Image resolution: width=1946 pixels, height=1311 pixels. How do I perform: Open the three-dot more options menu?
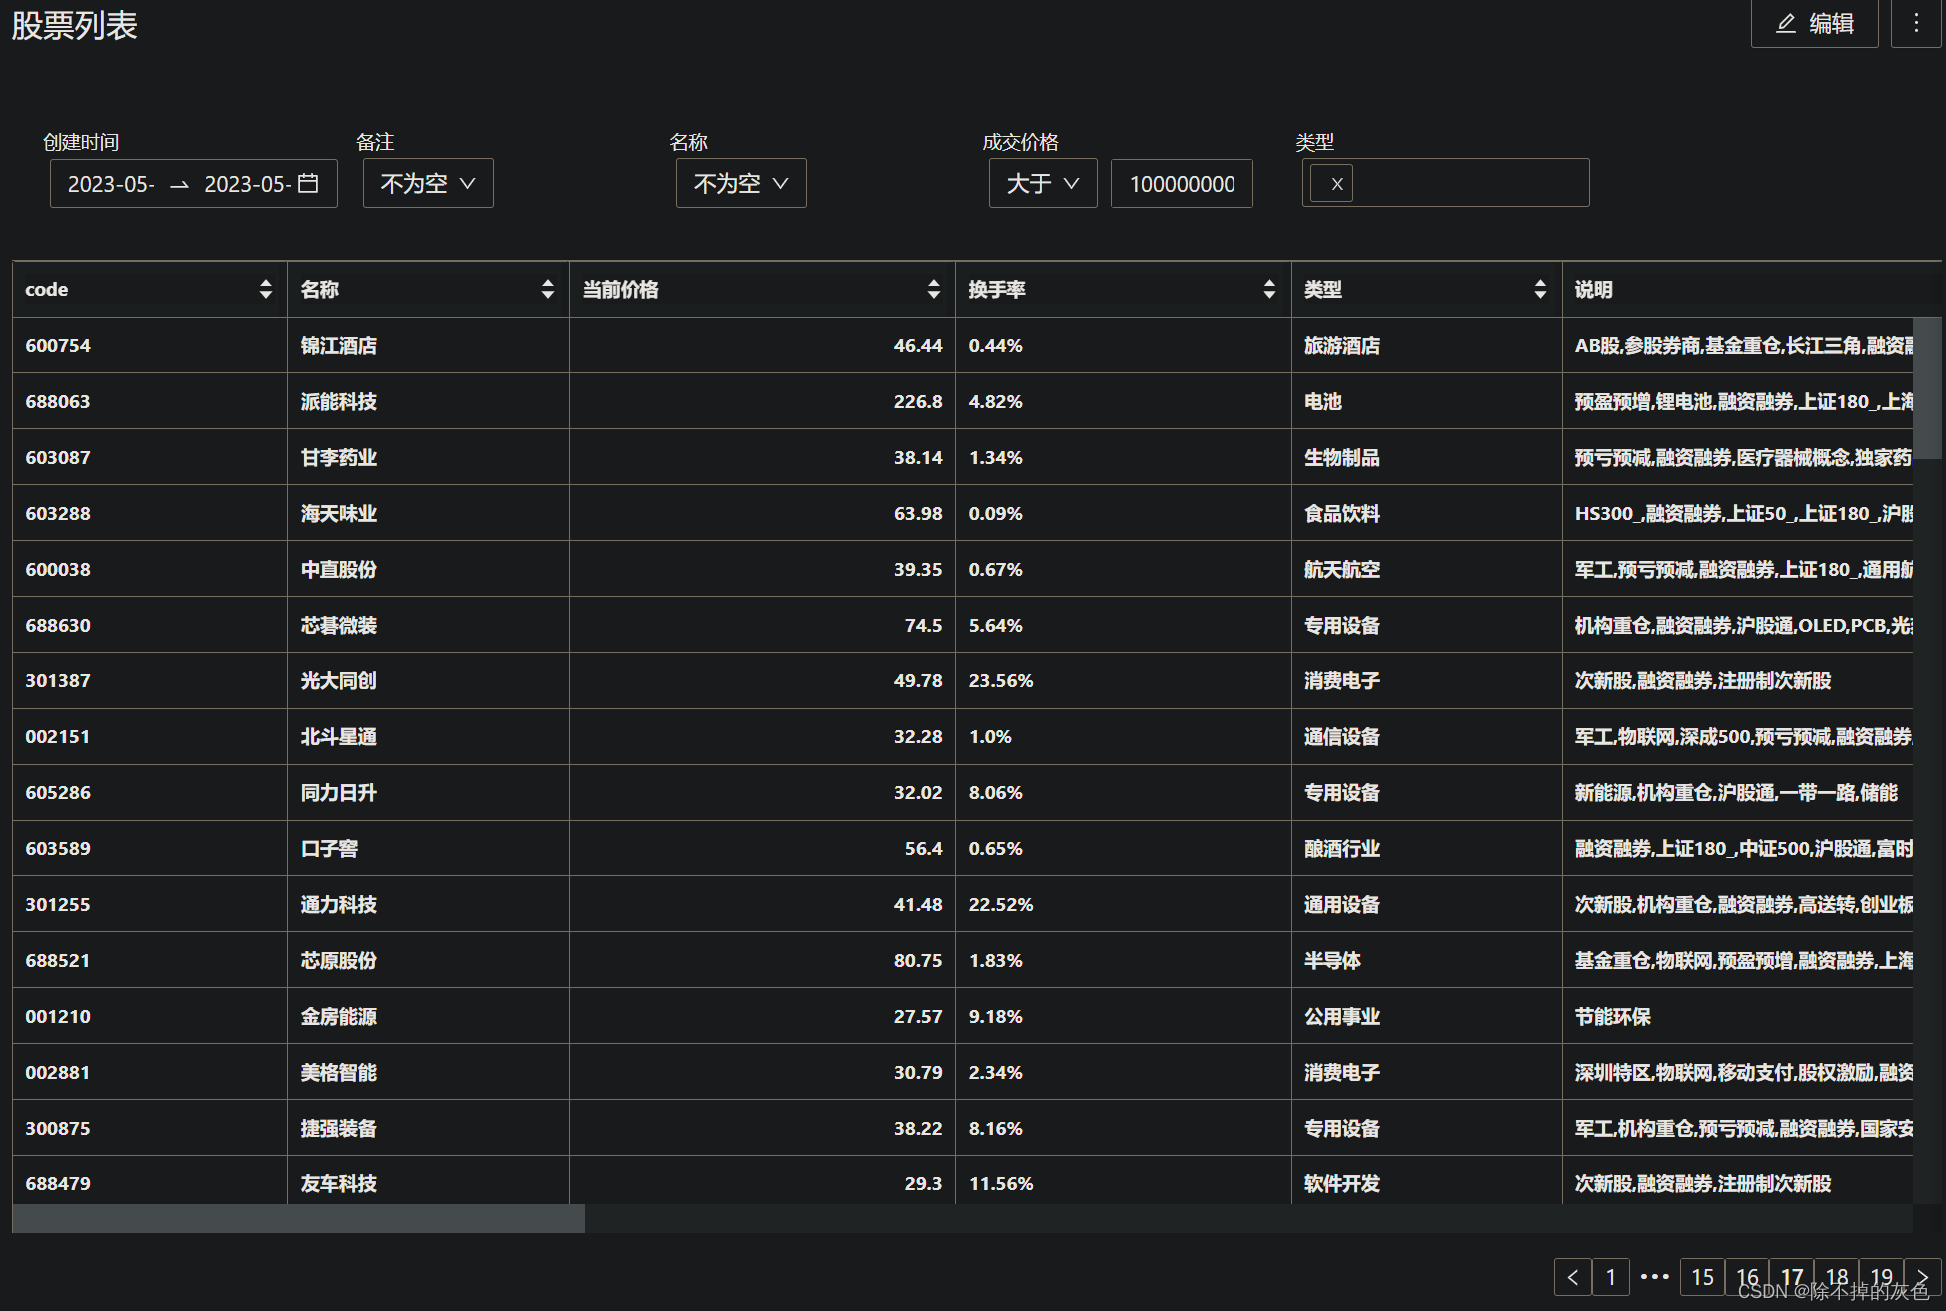1915,23
